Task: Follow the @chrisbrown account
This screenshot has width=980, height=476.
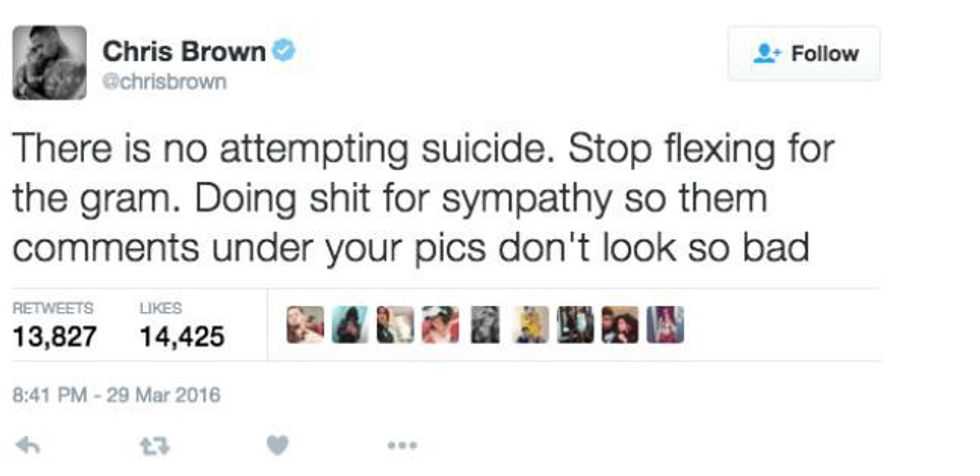Action: (x=804, y=54)
